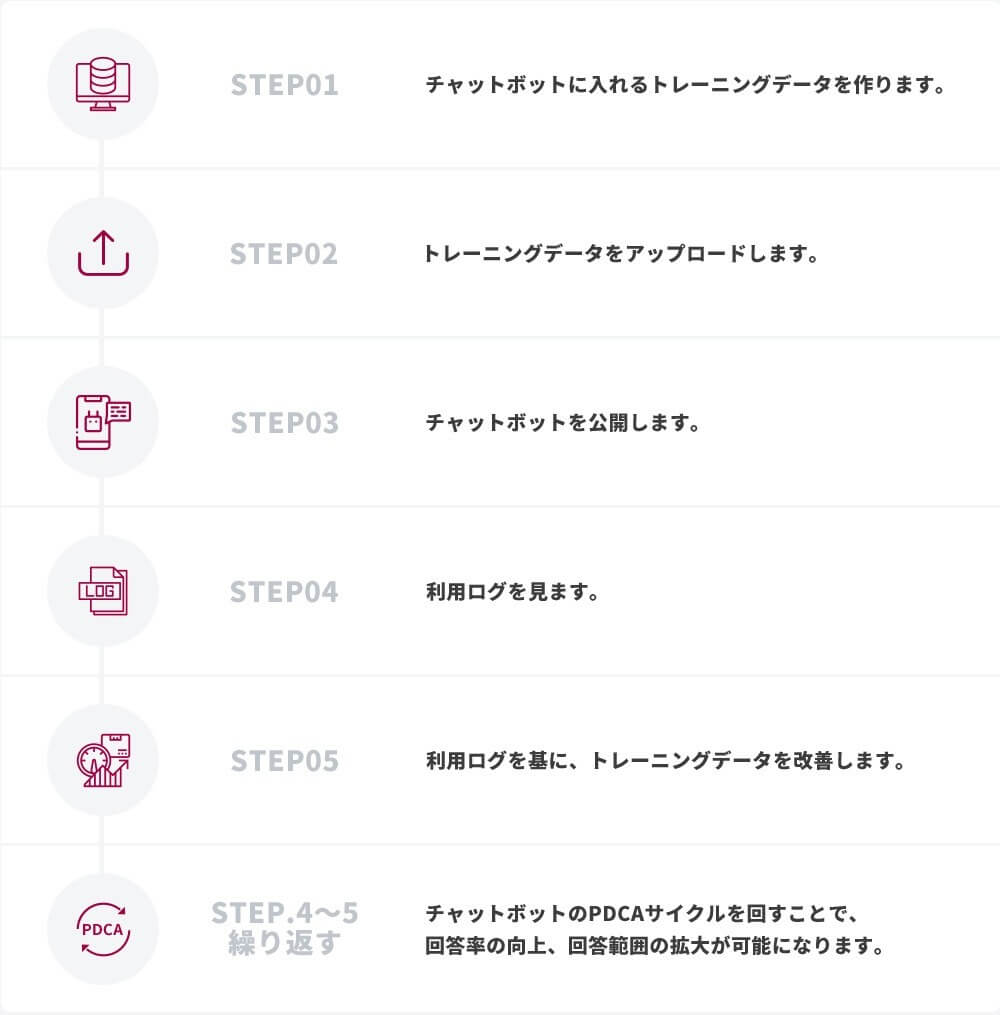Image resolution: width=1000 pixels, height=1015 pixels.
Task: Click the STEP04 heading text
Action: (x=284, y=592)
